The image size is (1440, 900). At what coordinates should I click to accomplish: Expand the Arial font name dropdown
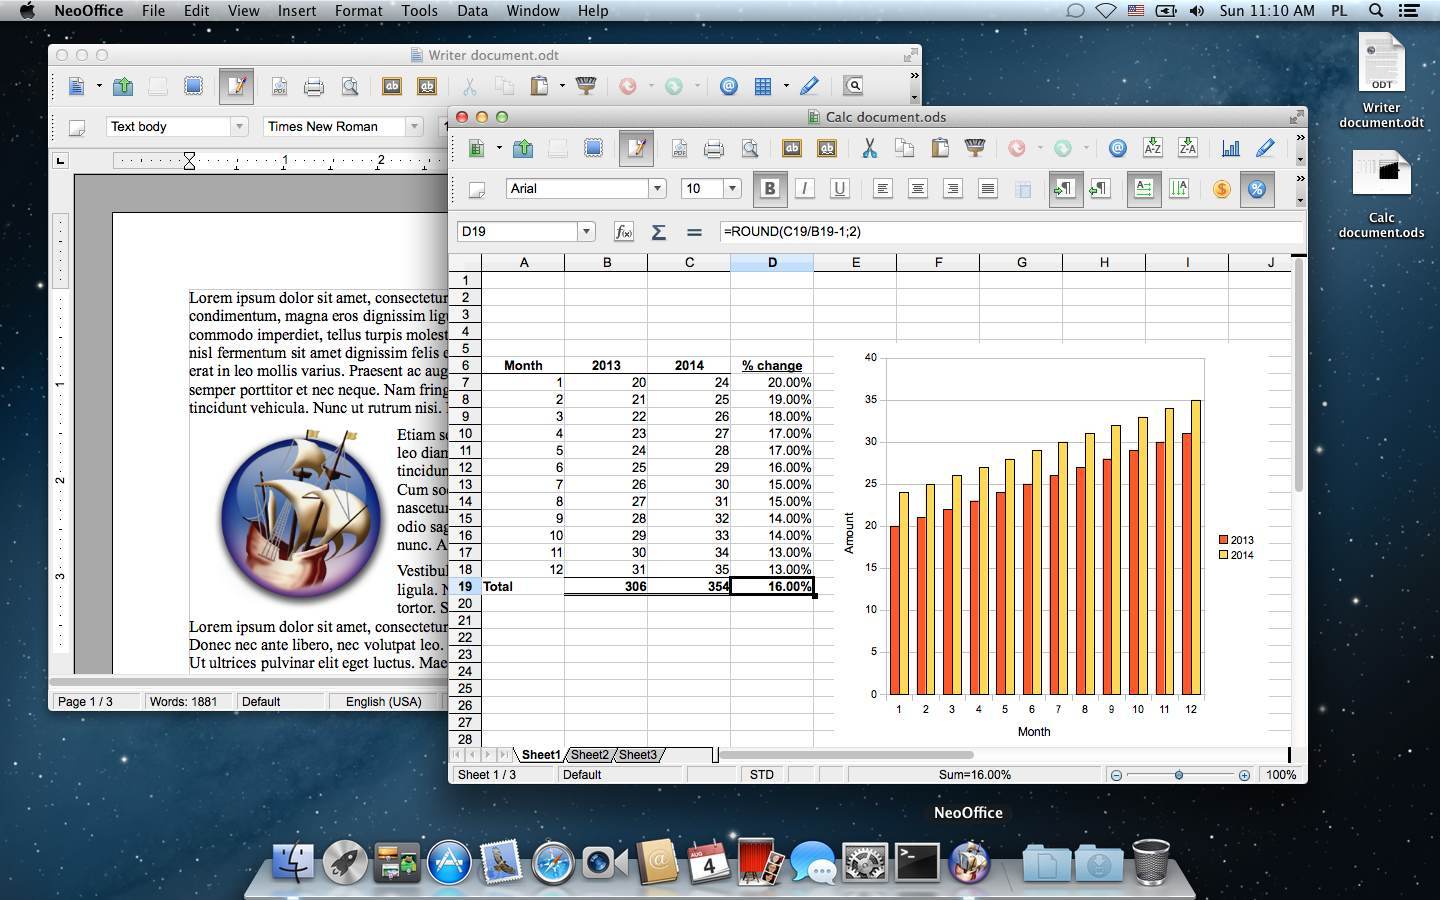[x=657, y=188]
